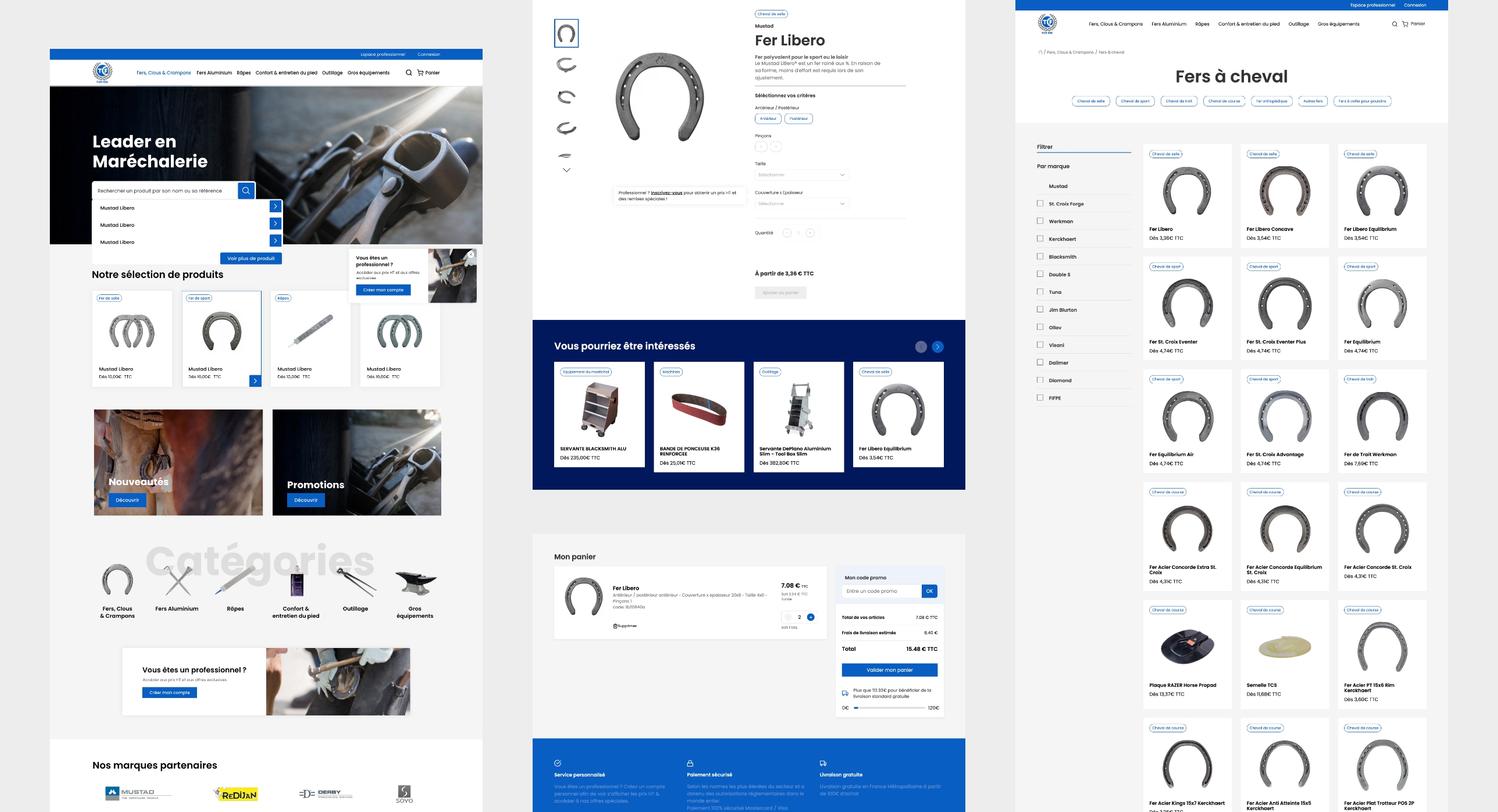Select the Antérieur option chip
The image size is (1498, 812).
coord(768,118)
